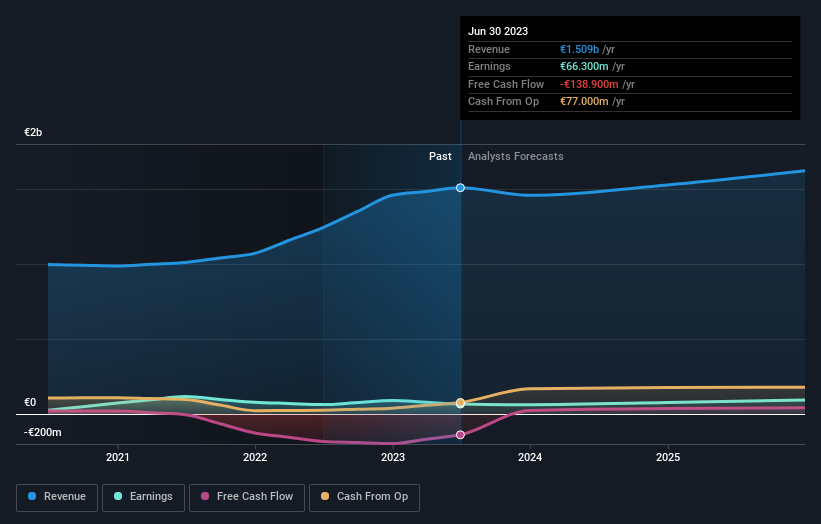This screenshot has height=524, width=821.
Task: Click the Cash From Op label in tooltip
Action: 503,102
